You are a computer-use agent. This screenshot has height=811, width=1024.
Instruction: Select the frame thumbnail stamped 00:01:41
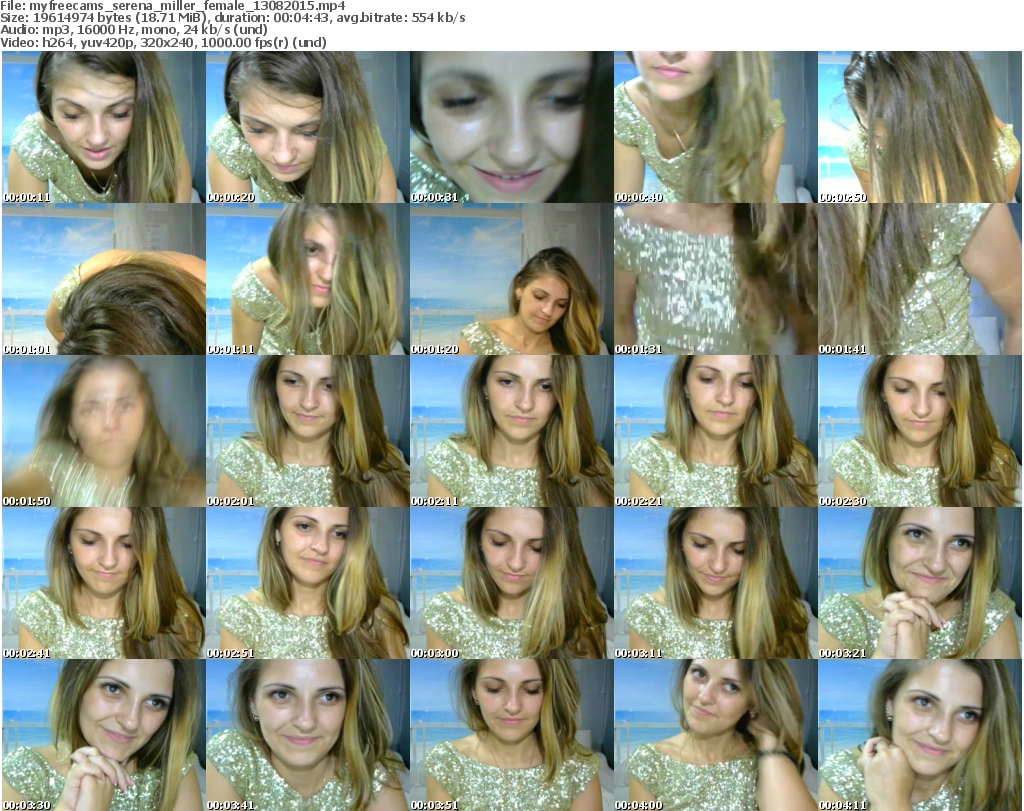920,279
